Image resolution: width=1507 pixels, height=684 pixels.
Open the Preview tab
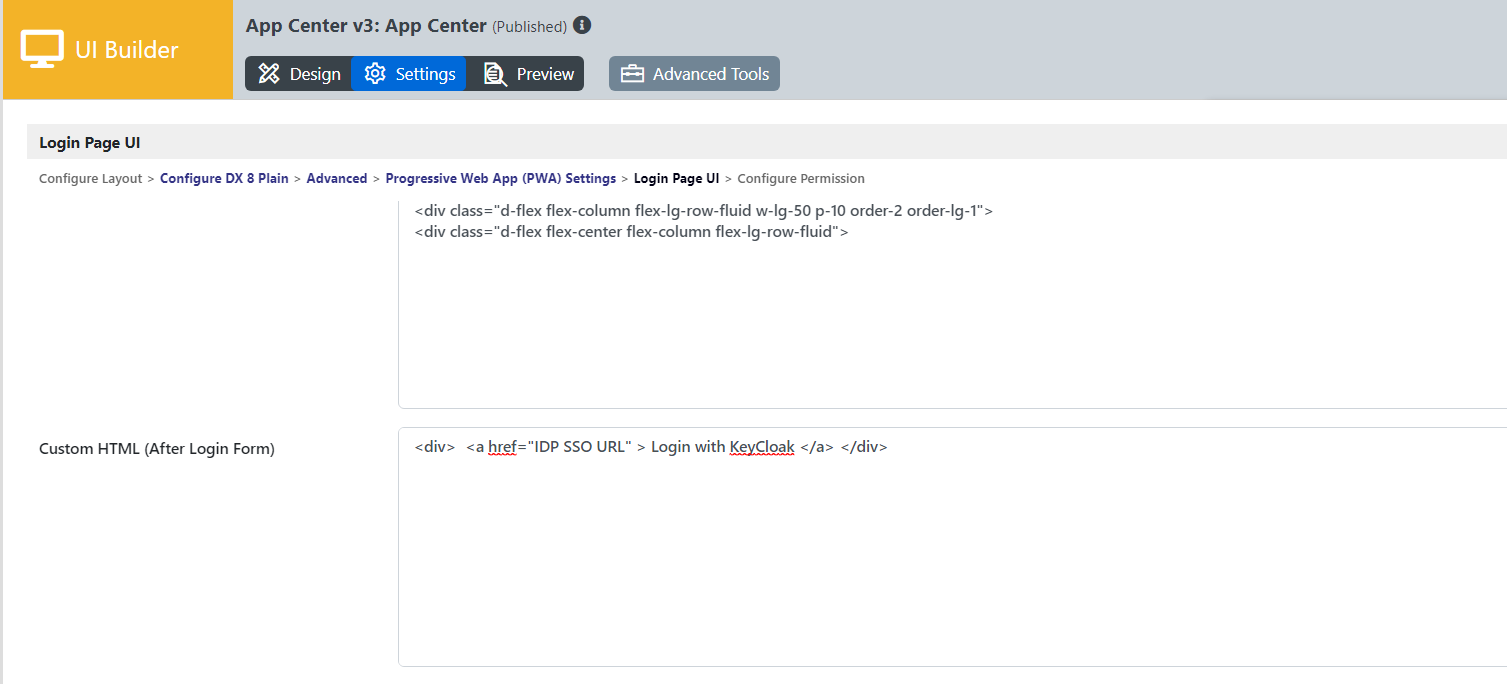tap(544, 74)
